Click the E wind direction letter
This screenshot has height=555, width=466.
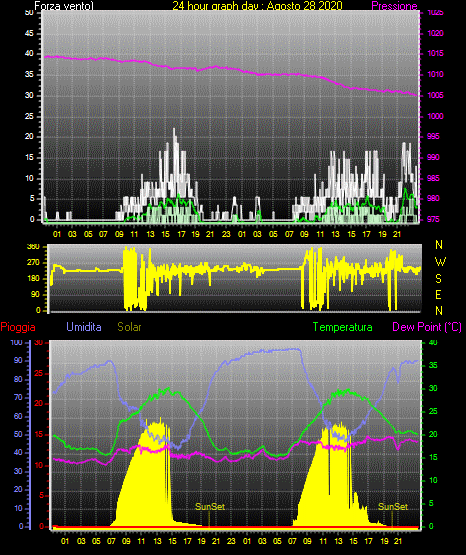(x=438, y=294)
